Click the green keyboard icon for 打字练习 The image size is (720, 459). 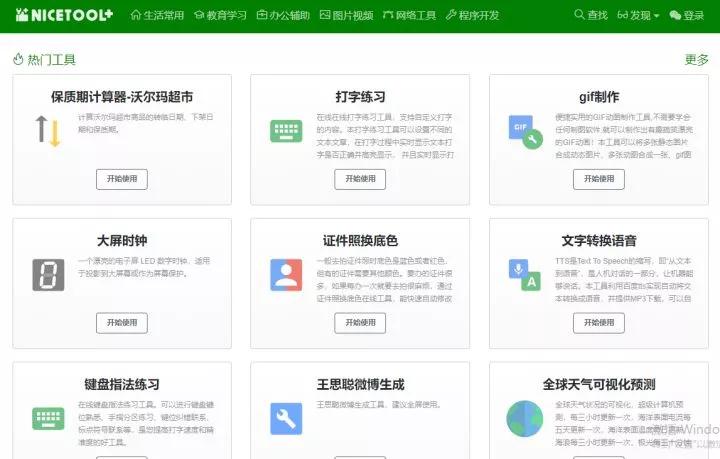(x=286, y=131)
